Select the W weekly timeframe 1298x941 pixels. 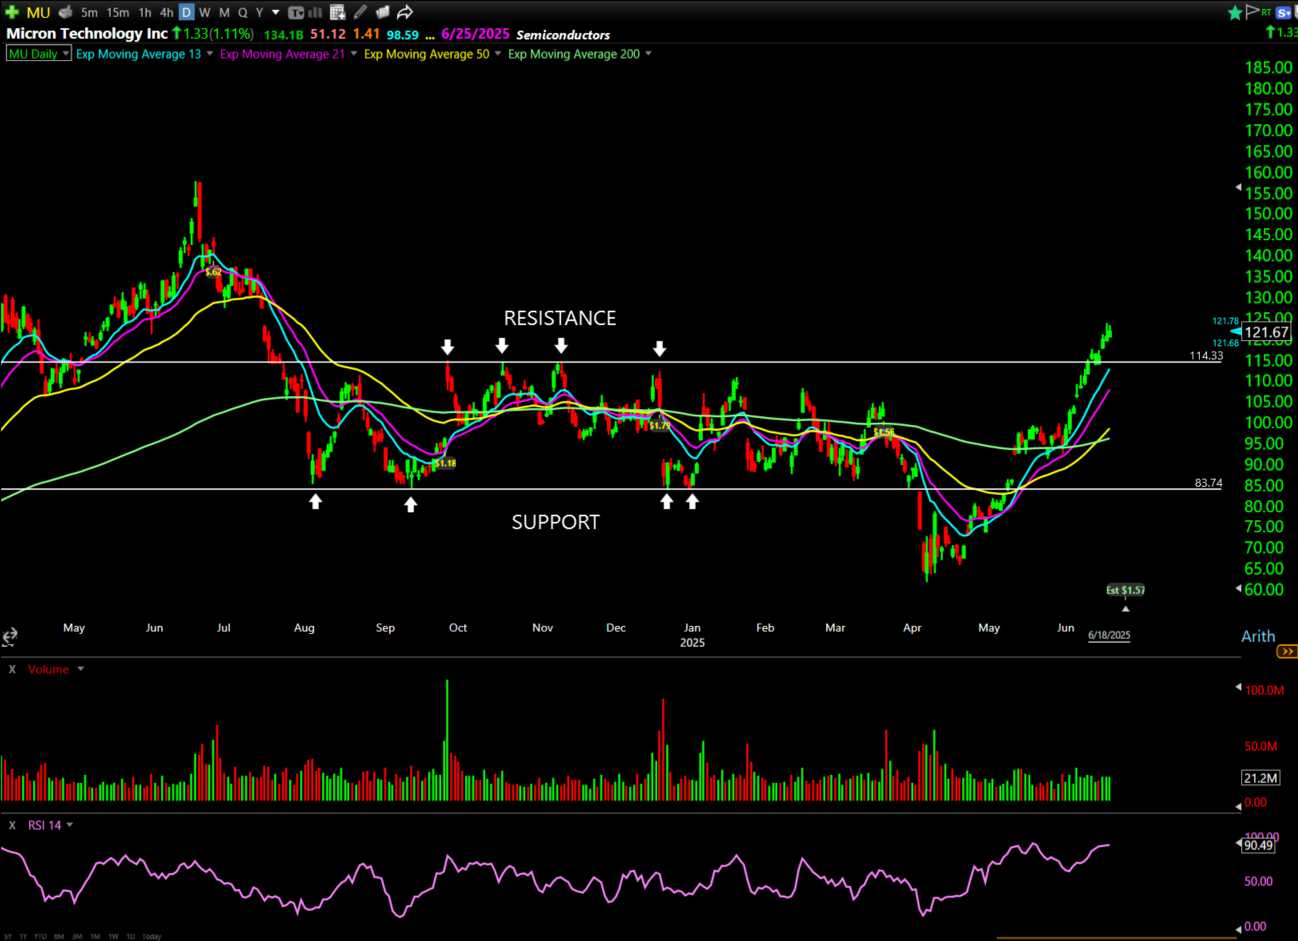[205, 12]
